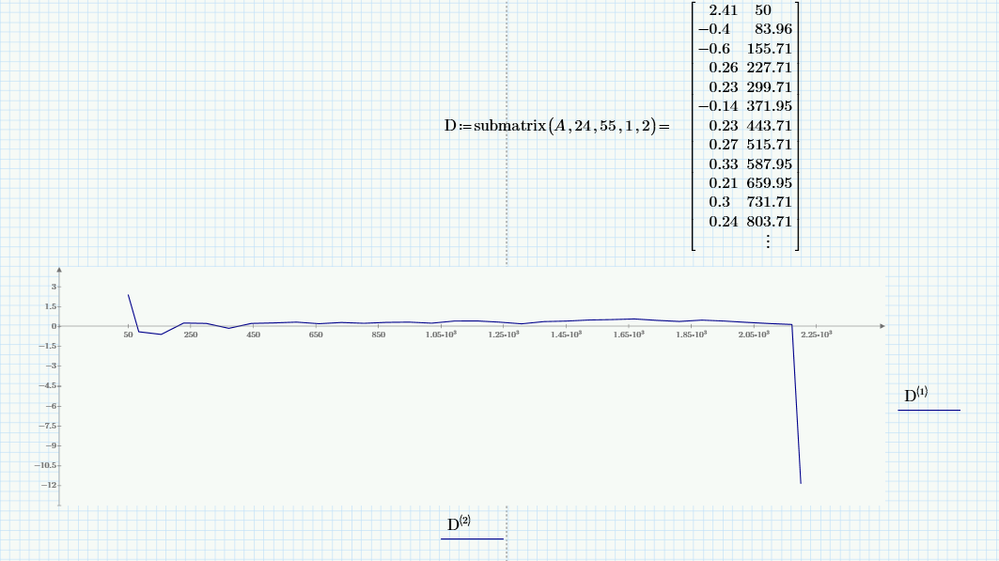Viewport: 999px width, 561px height.
Task: Click the matrix ellipsis to show more rows
Action: [x=768, y=241]
